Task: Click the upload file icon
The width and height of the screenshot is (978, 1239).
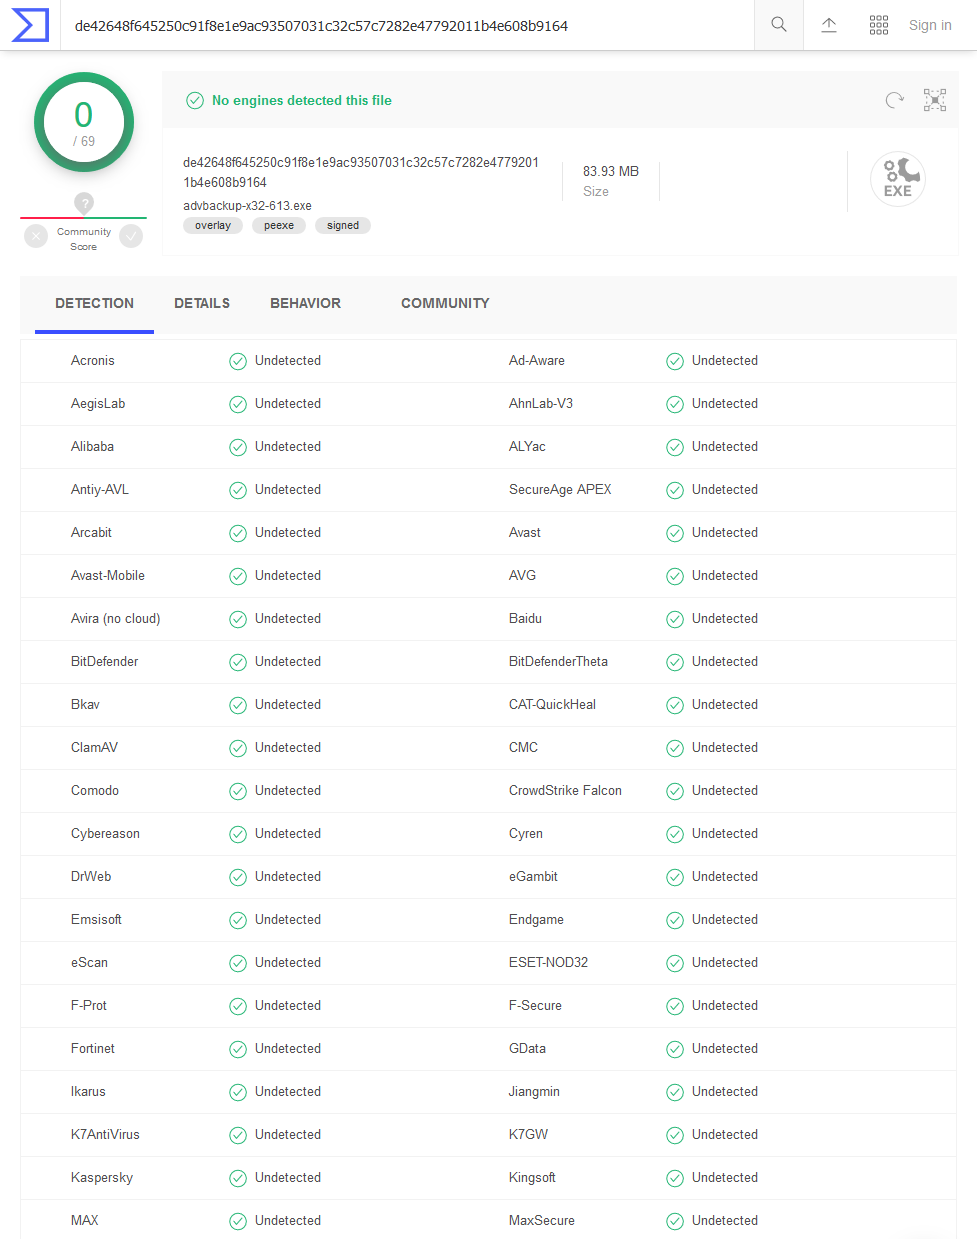Action: (829, 25)
